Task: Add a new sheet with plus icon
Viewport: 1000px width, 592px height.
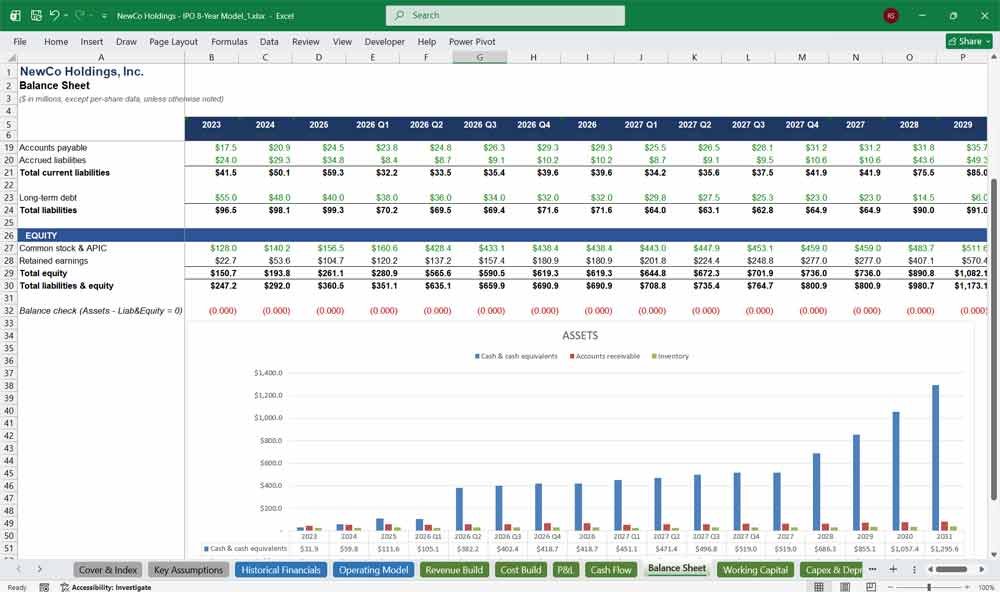Action: point(893,569)
